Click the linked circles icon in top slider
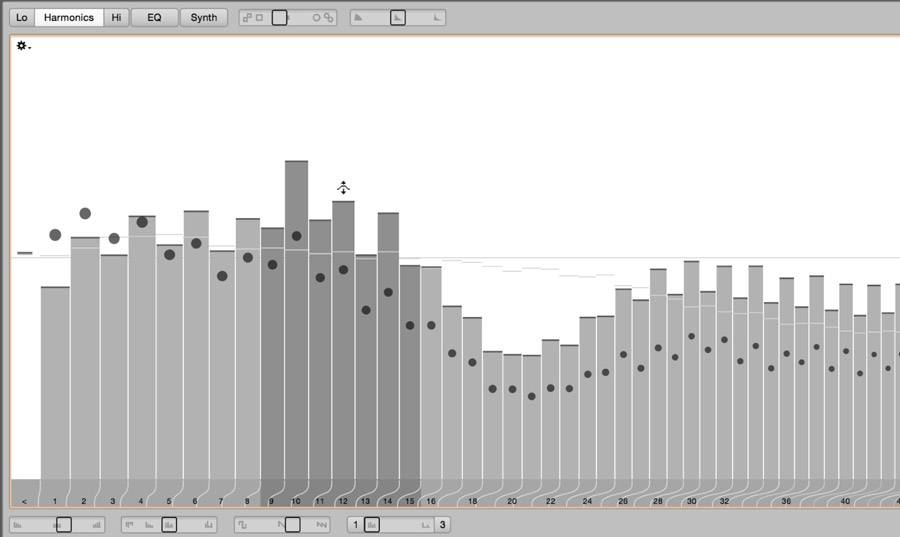900x537 pixels. click(328, 18)
